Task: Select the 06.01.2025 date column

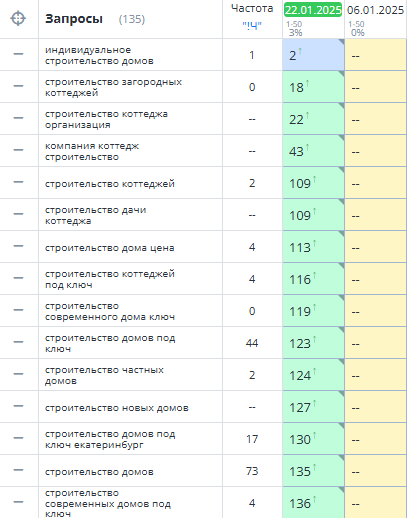Action: pos(375,10)
